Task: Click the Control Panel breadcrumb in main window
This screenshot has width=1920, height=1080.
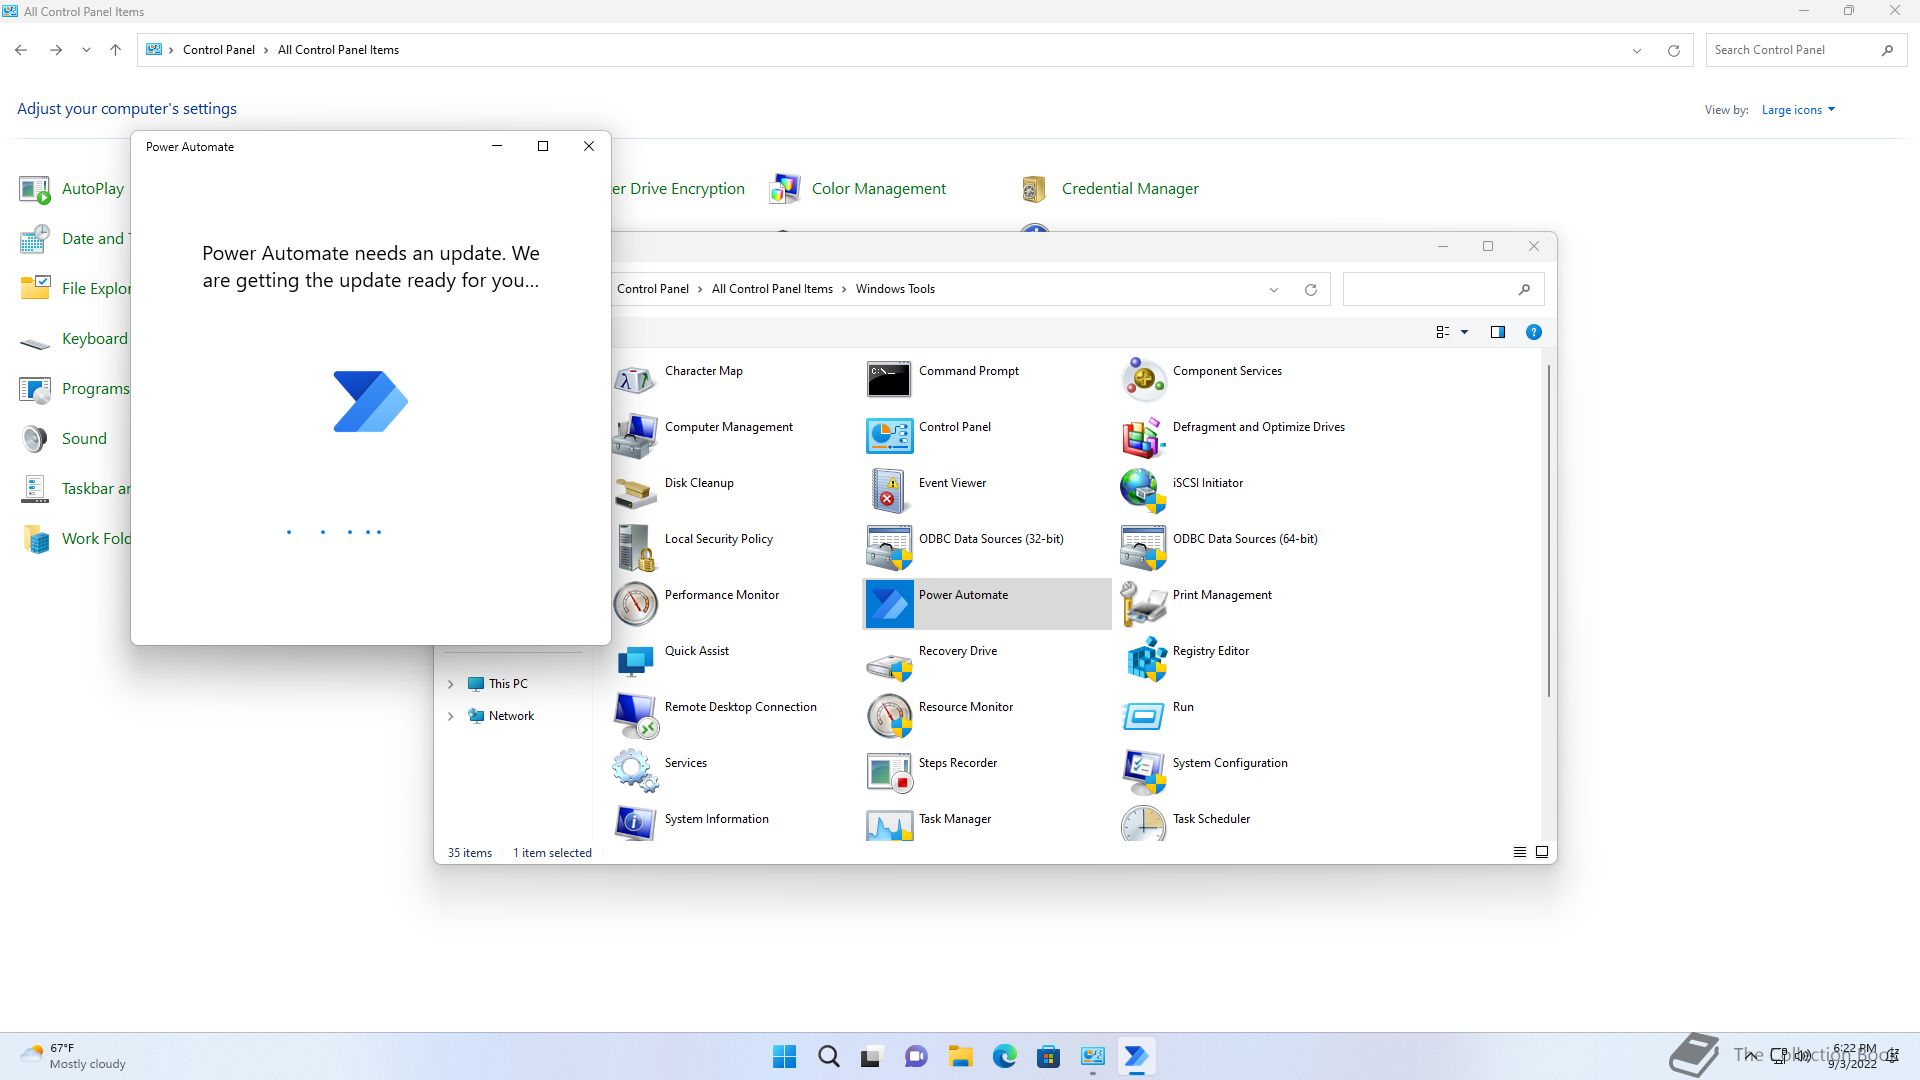Action: [x=219, y=50]
